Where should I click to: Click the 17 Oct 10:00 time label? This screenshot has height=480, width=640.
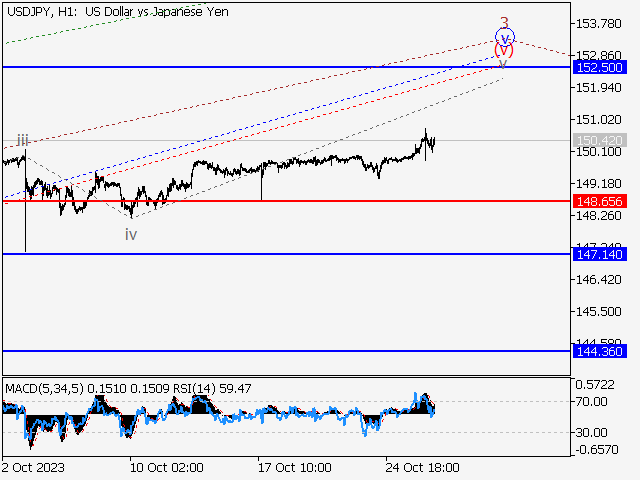tap(295, 467)
